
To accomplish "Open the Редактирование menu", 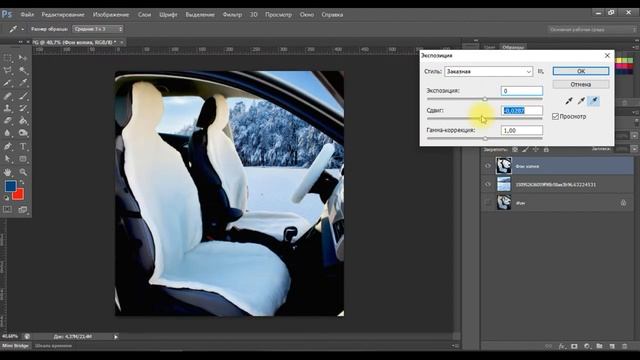I will (x=63, y=14).
